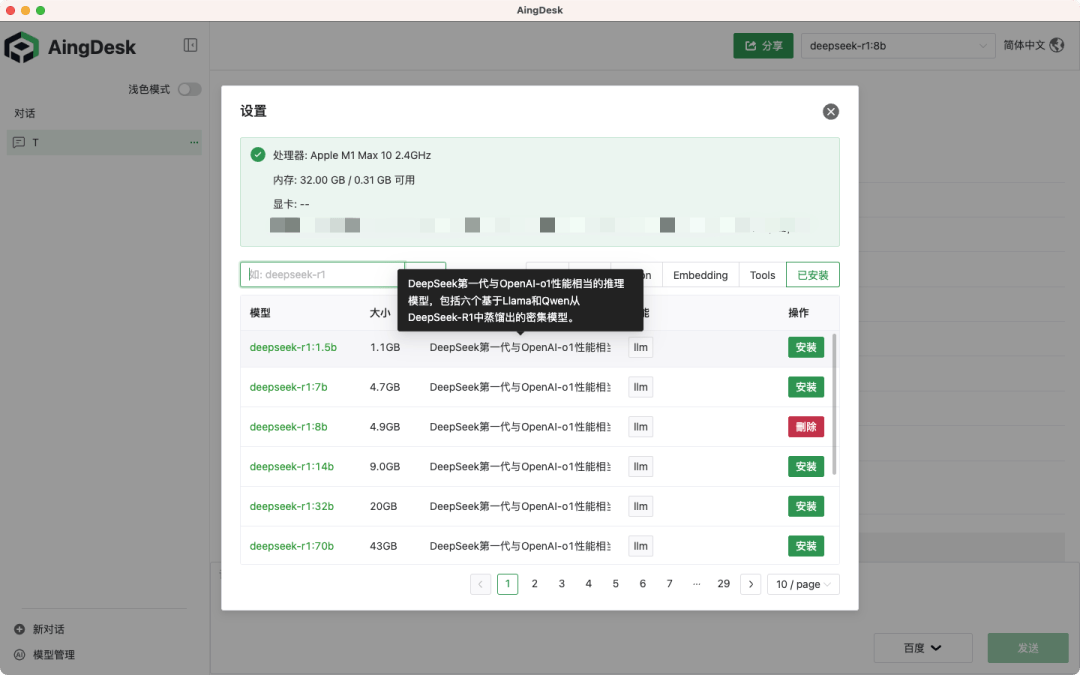Screen dimensions: 1080x675
Task: Click the 模型 column header
Action: click(260, 313)
